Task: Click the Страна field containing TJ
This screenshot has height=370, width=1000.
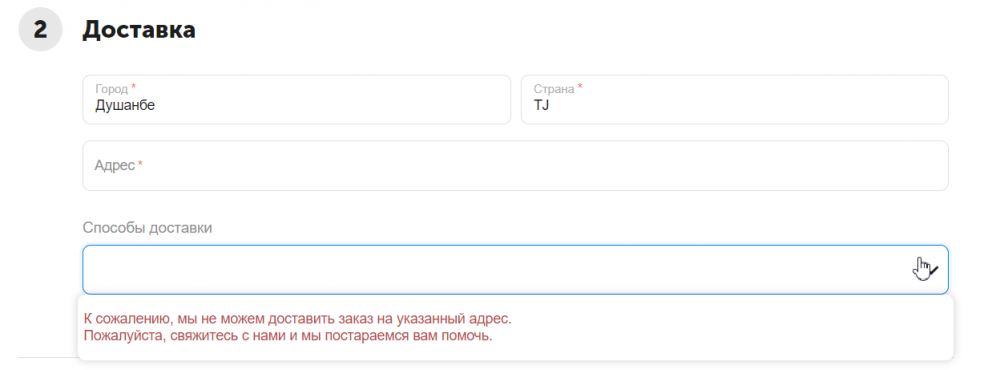Action: 735,100
